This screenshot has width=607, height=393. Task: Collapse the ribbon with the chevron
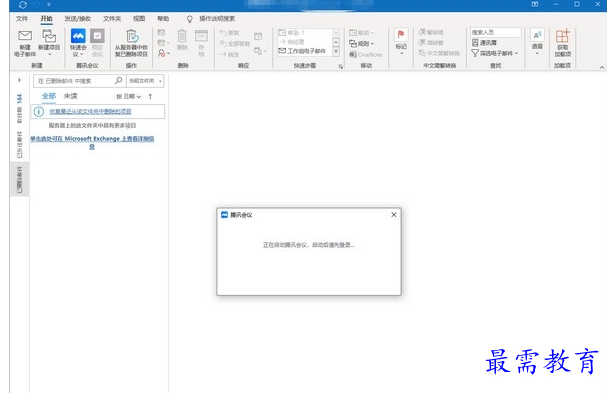[602, 67]
